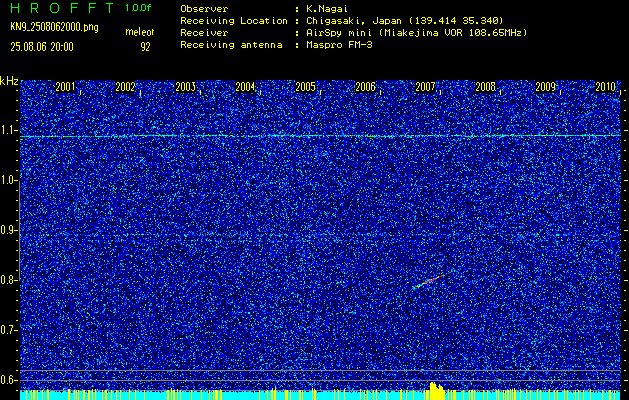The image size is (629, 400).
Task: Click the 0.6 kHz axis label
Action: click(8, 380)
